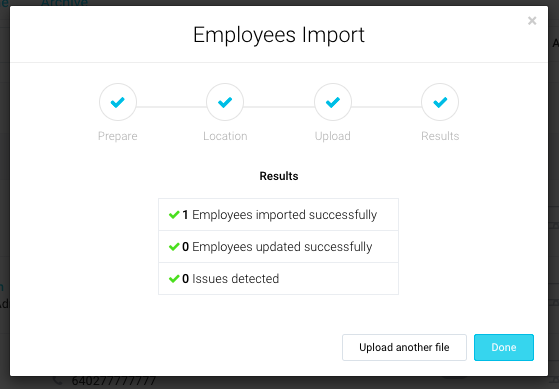This screenshot has height=389, width=559.
Task: Click the 0 Employees updated successfully row
Action: click(278, 247)
